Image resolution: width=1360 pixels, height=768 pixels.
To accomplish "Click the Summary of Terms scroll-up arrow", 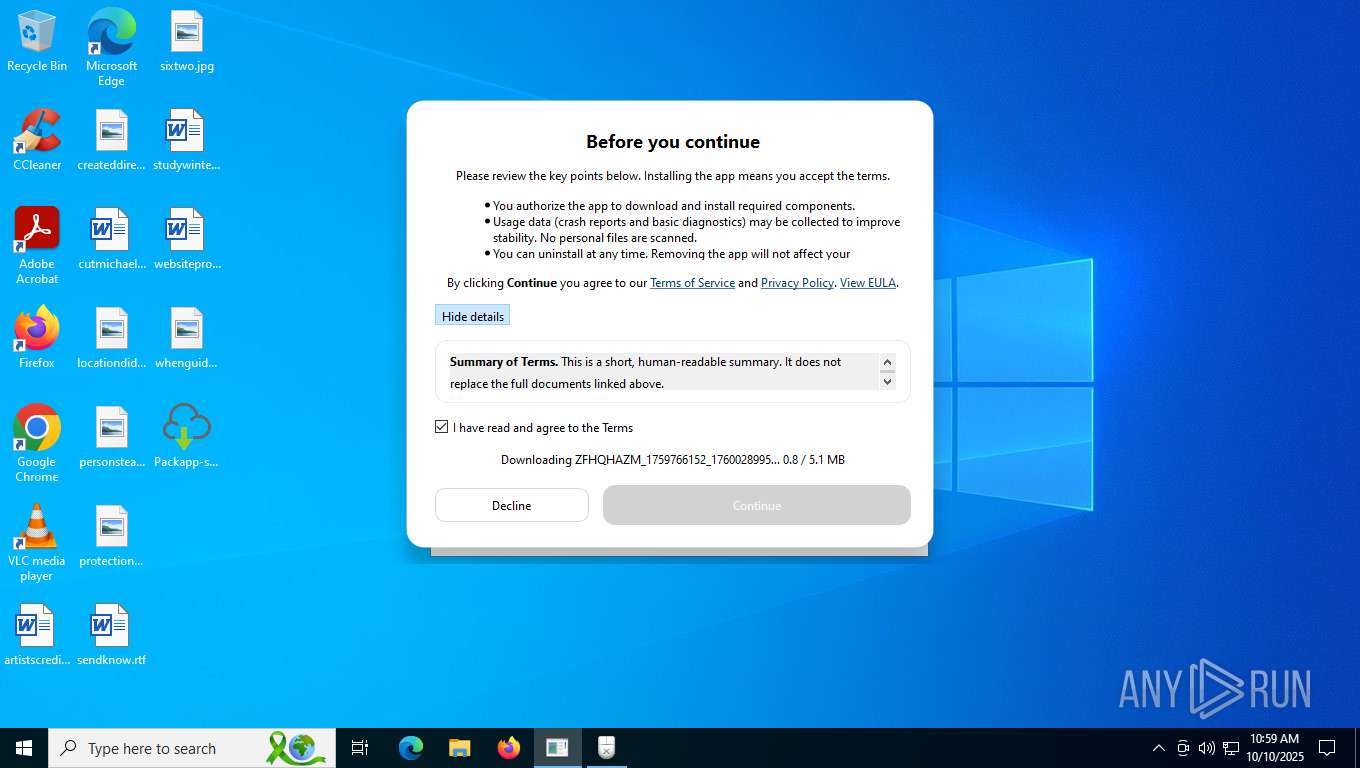I will [x=887, y=361].
